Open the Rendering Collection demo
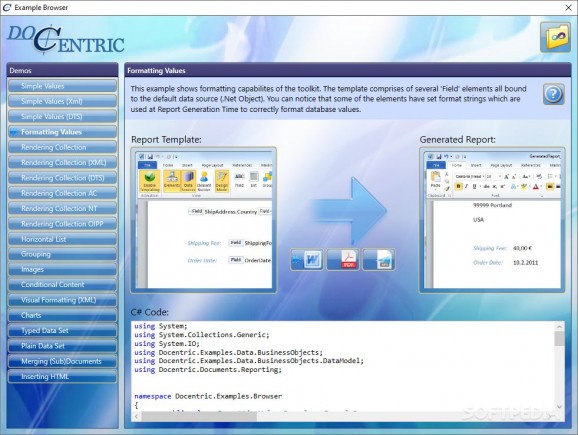This screenshot has height=435, width=578. click(x=62, y=147)
